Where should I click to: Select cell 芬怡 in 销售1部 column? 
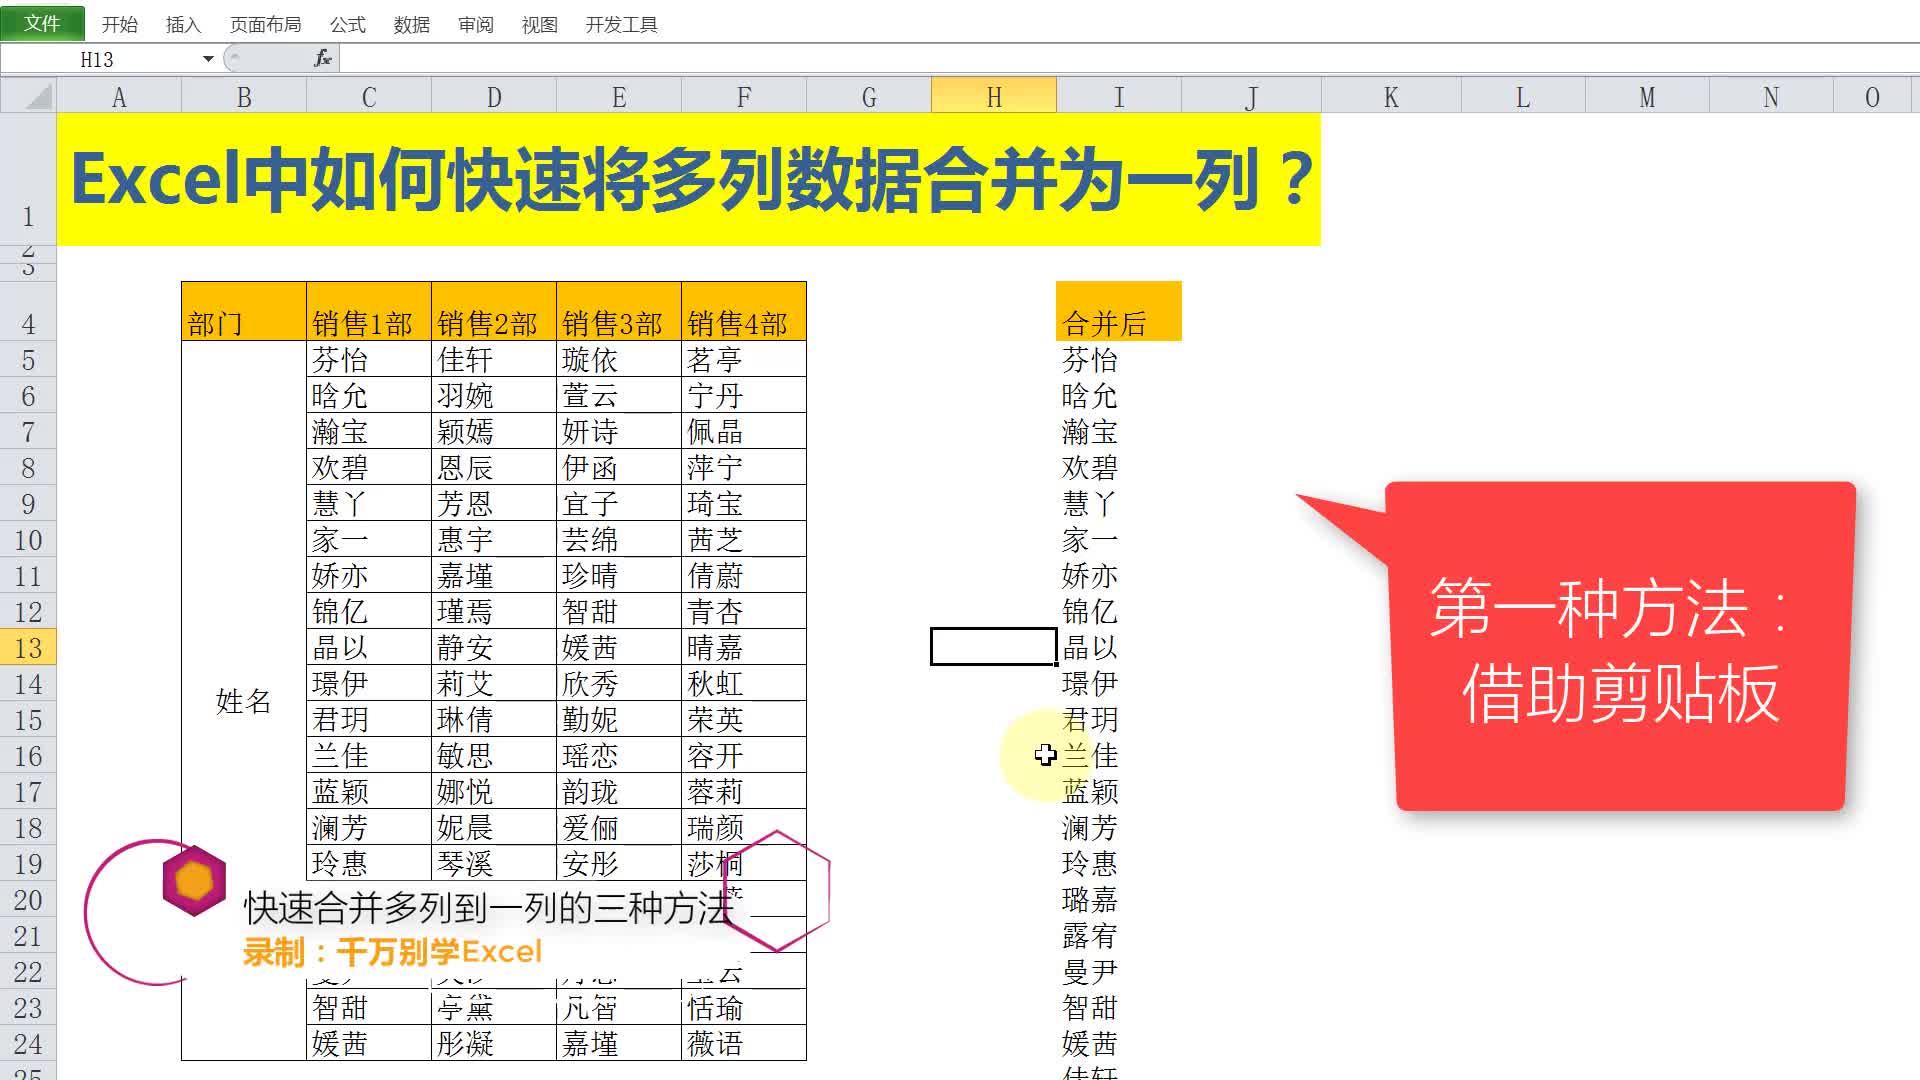pos(369,360)
